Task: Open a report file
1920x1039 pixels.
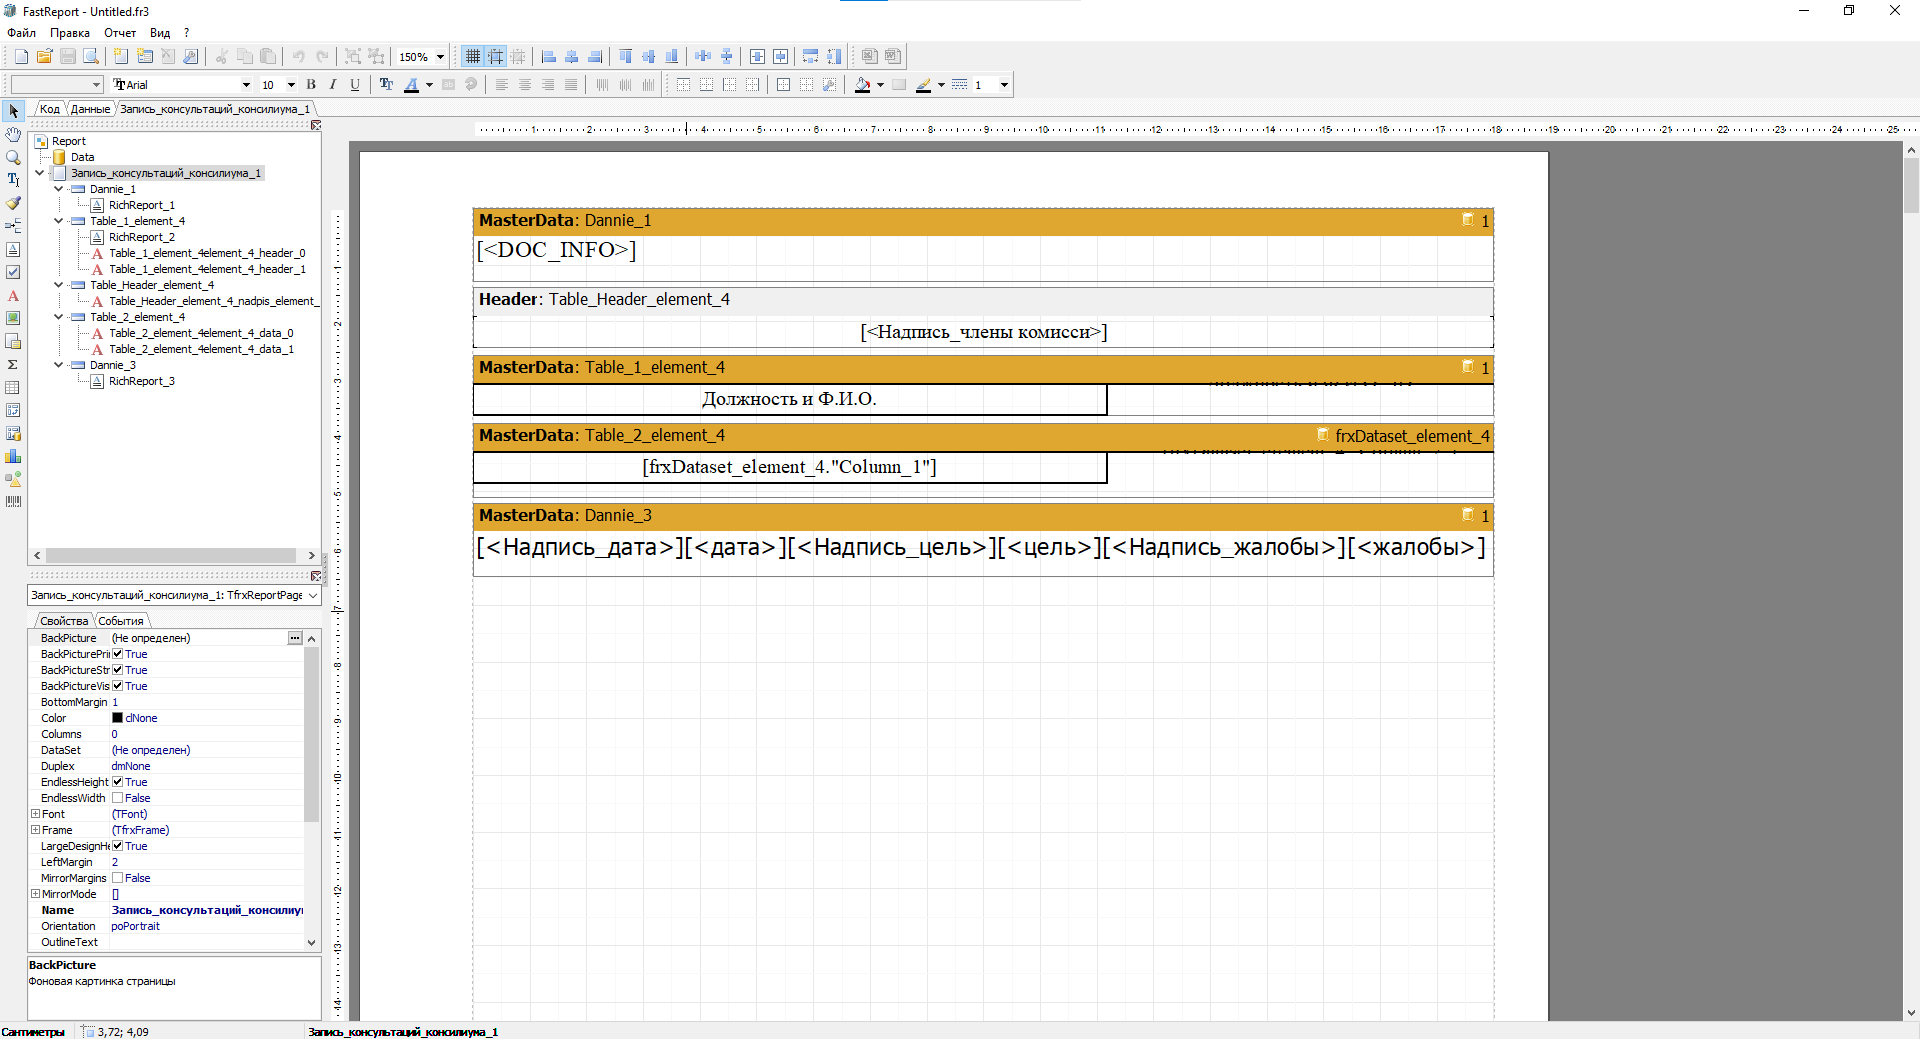Action: tap(44, 57)
